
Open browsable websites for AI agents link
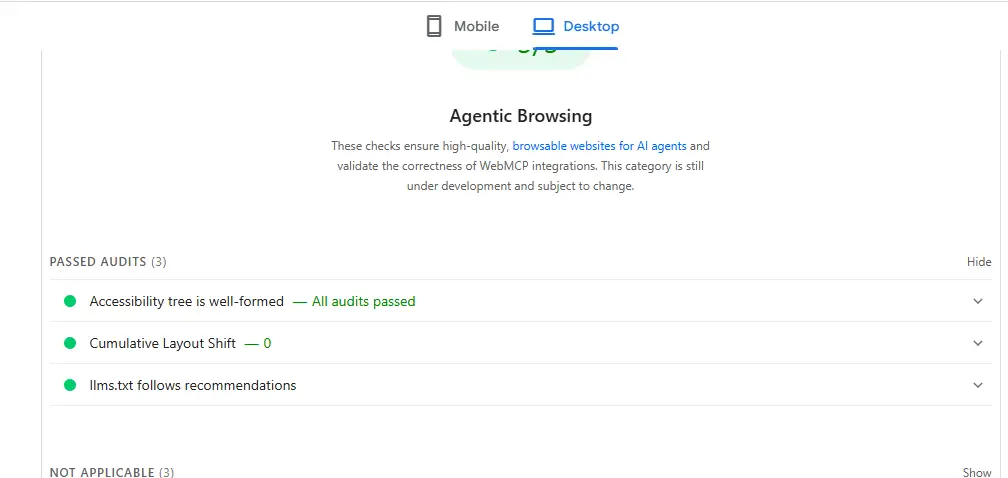pos(599,146)
